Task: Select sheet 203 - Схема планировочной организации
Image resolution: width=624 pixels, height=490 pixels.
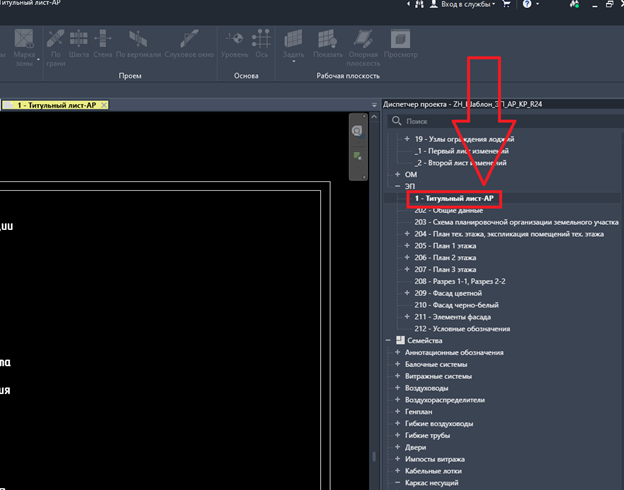Action: pos(517,222)
